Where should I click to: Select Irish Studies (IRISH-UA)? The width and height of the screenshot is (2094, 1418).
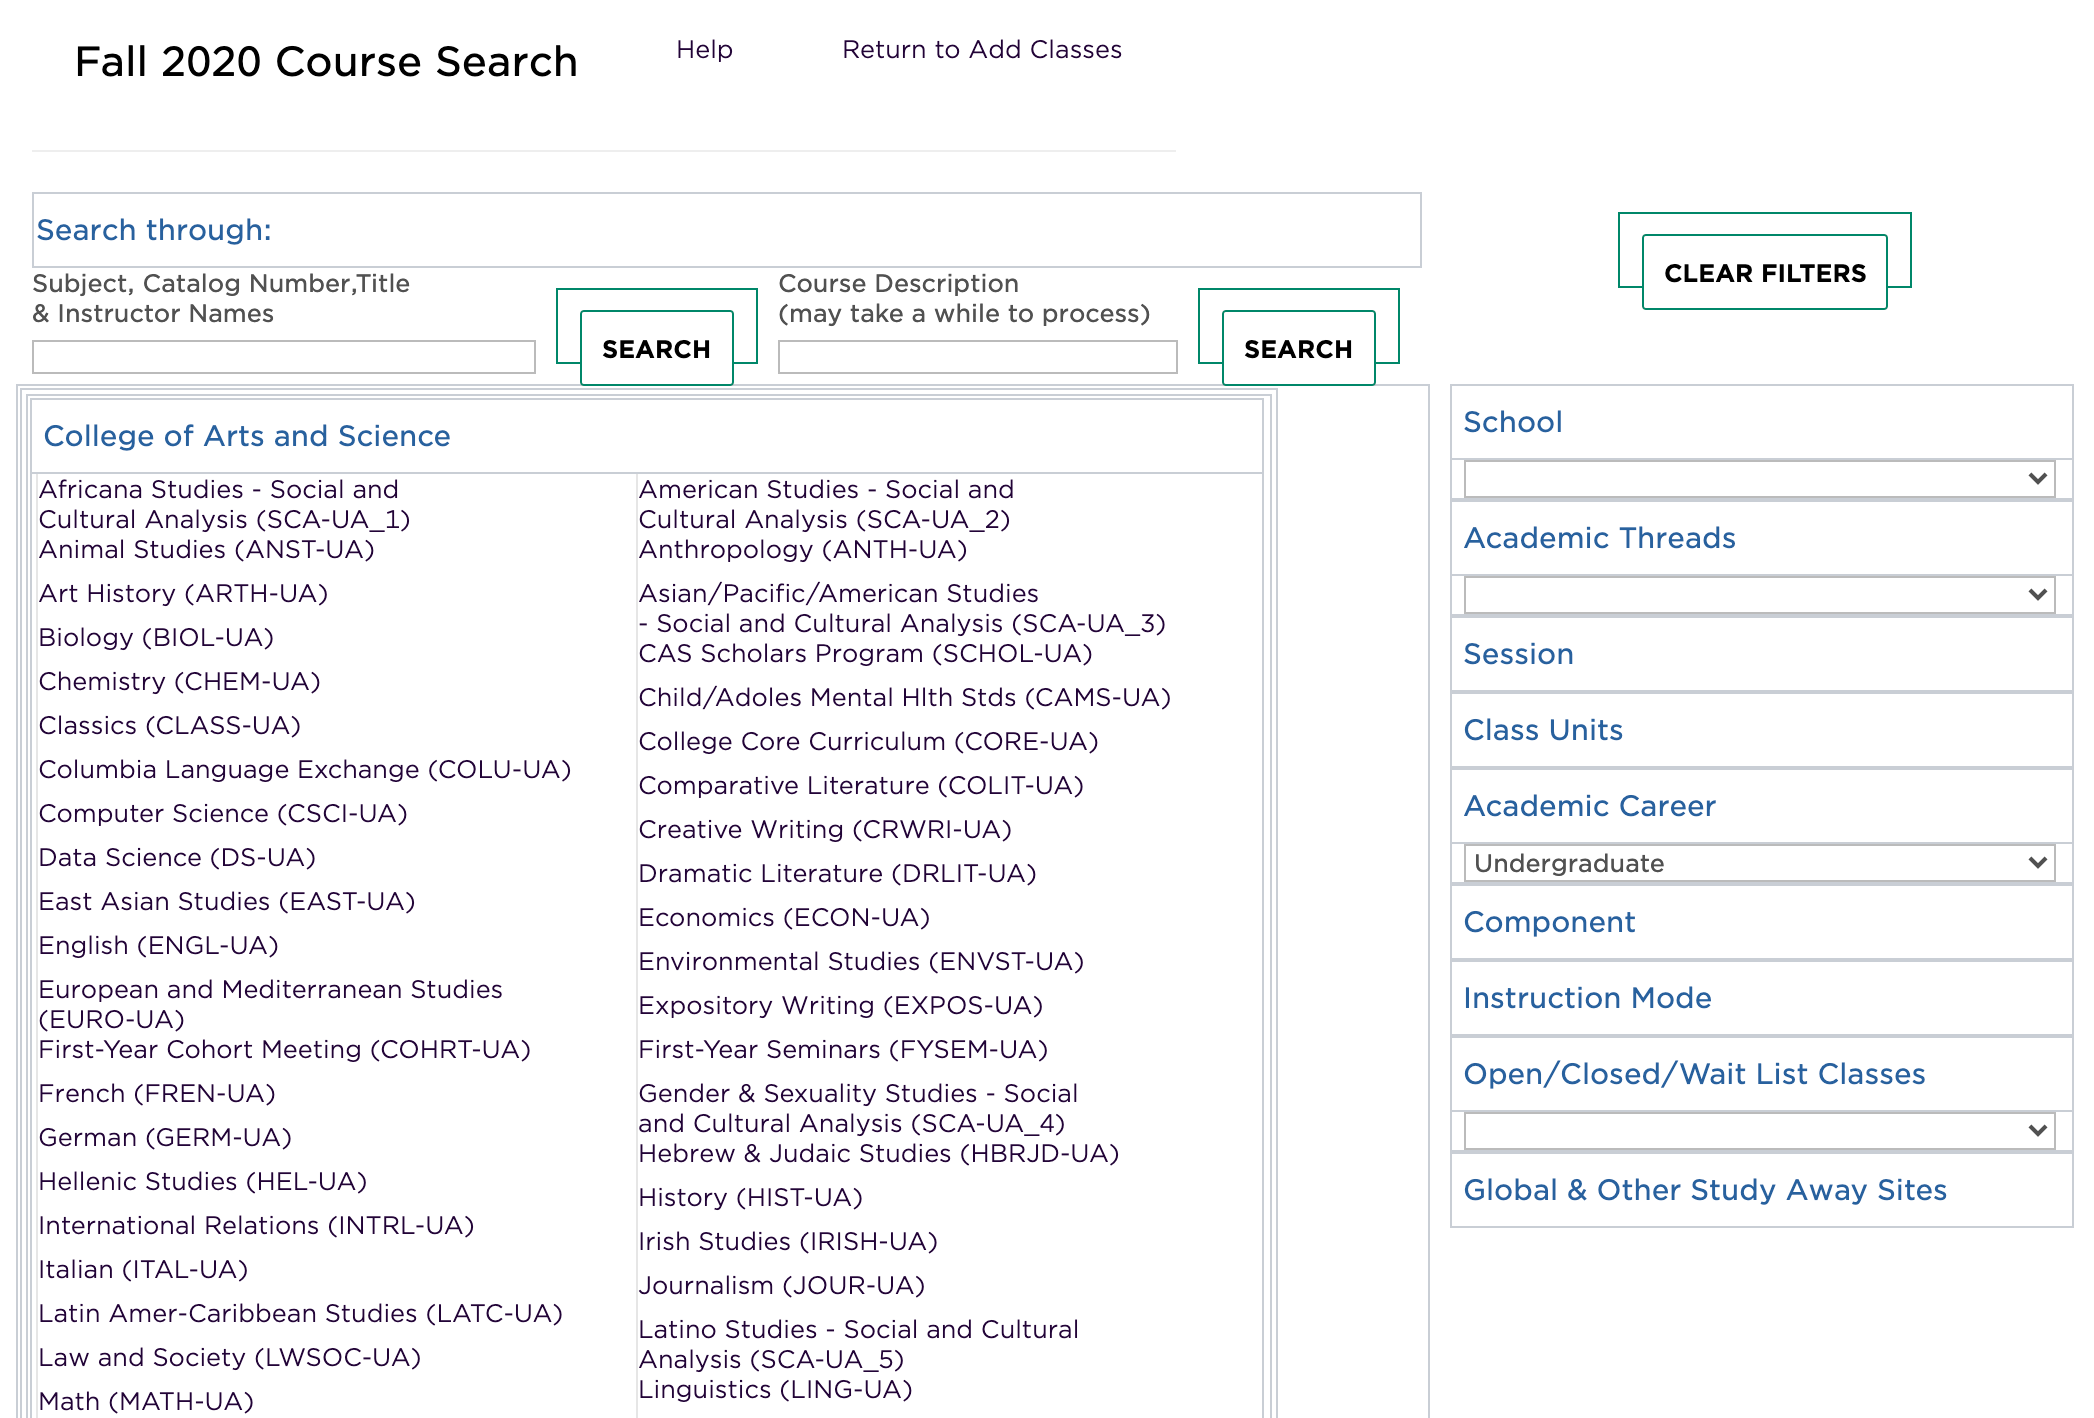[x=788, y=1242]
